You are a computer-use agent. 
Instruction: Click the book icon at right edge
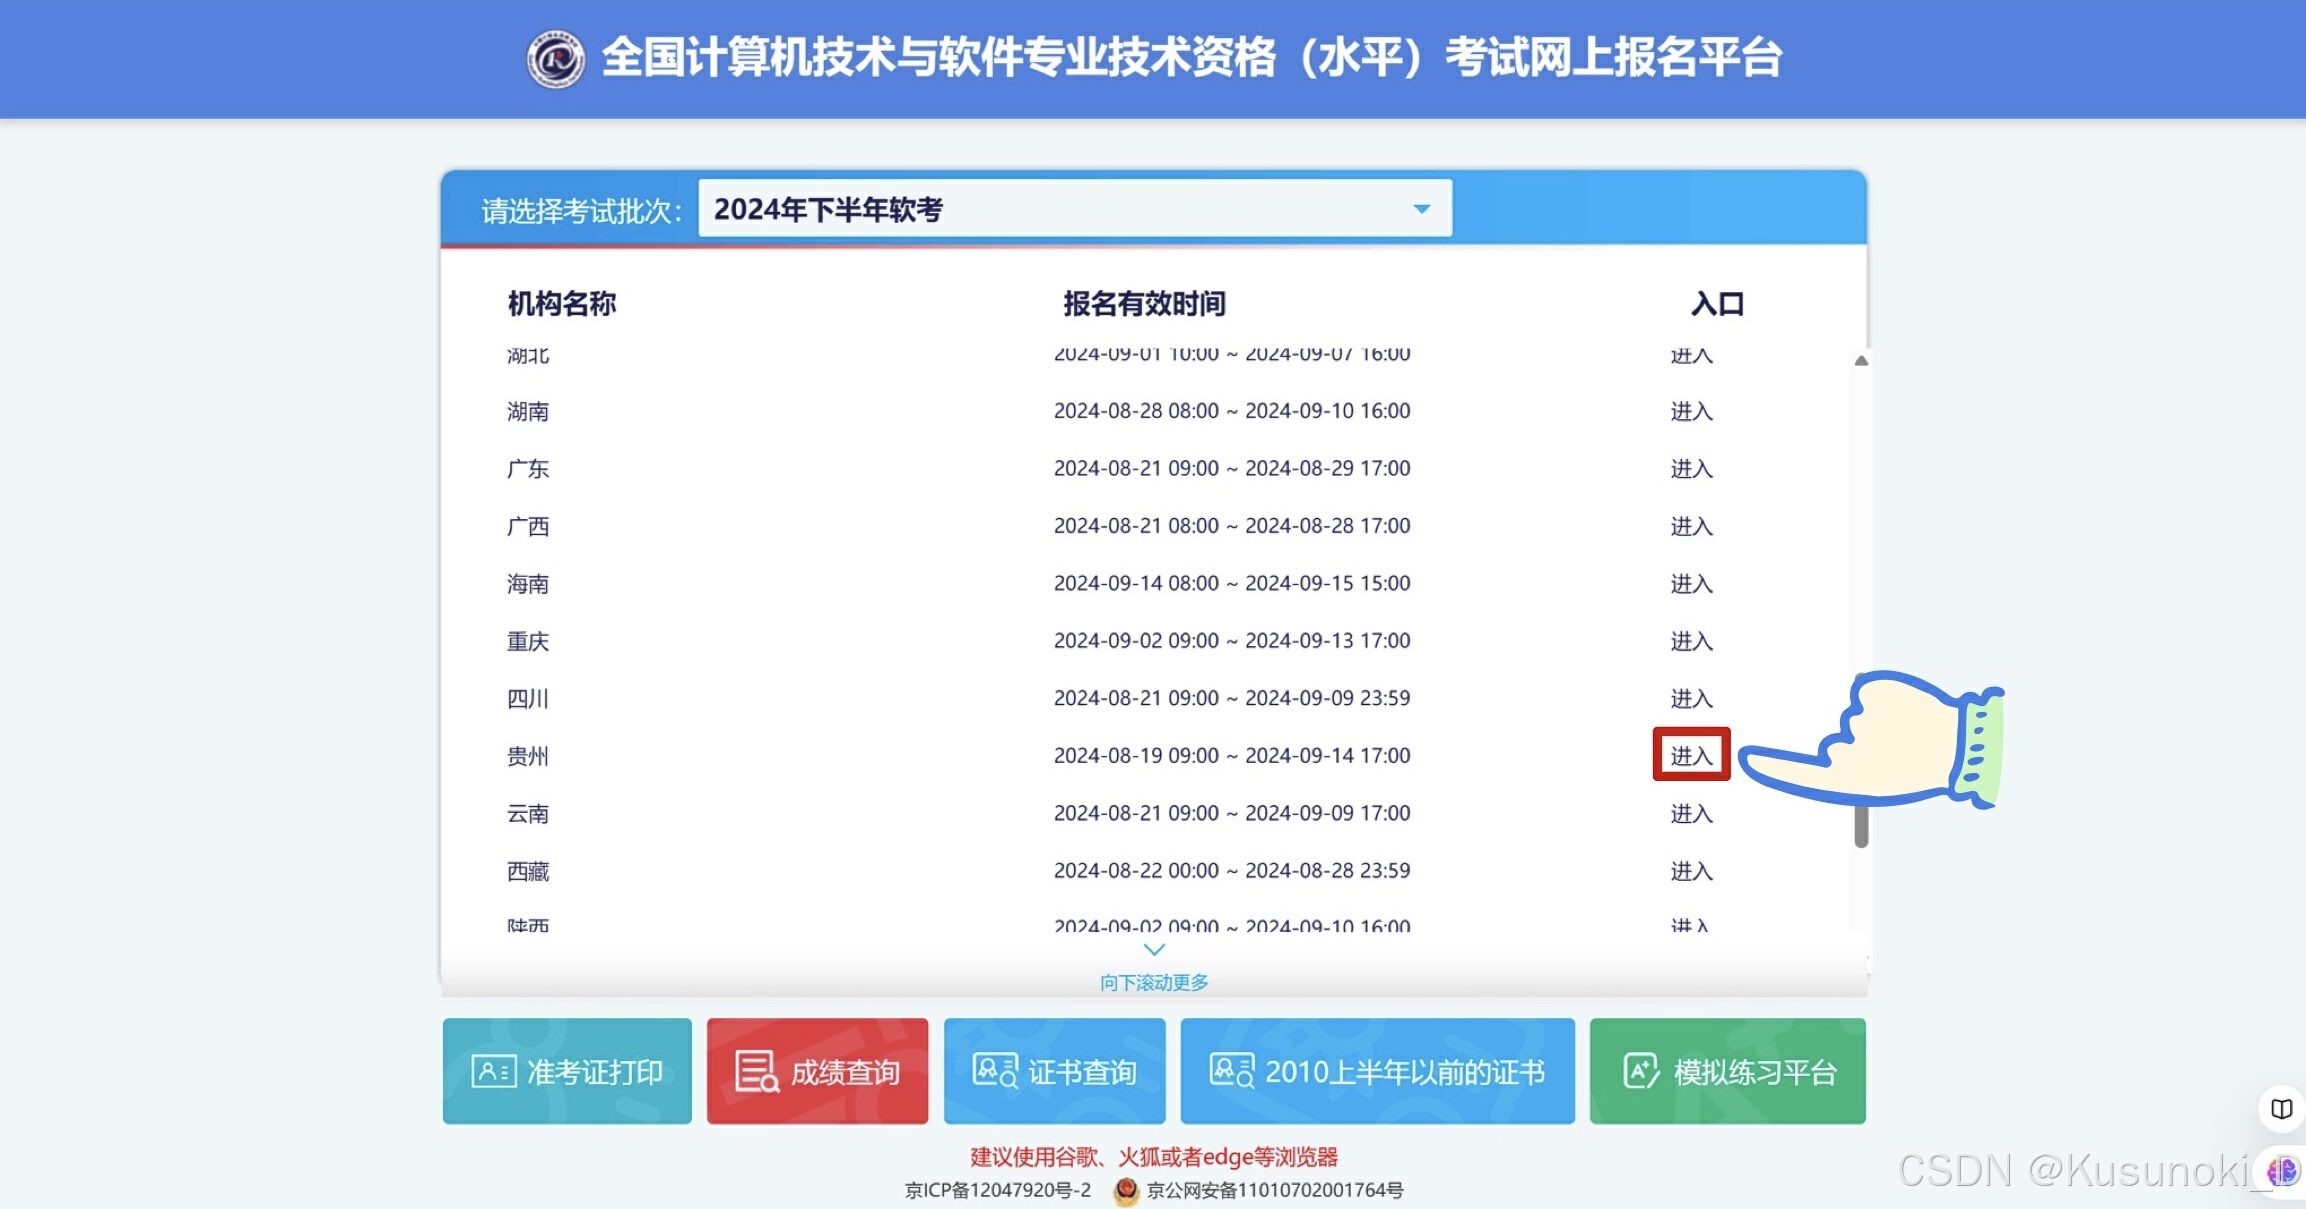point(2281,1108)
